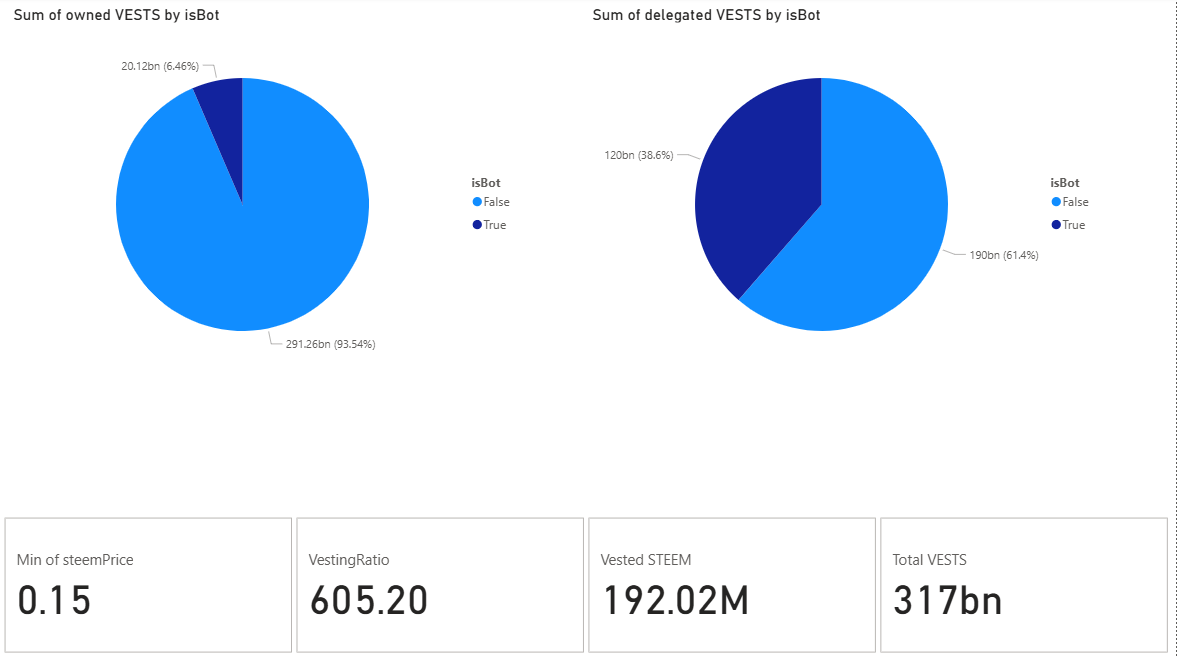Click the isBot legend header of delegated chart
This screenshot has width=1177, height=657.
(x=1064, y=182)
